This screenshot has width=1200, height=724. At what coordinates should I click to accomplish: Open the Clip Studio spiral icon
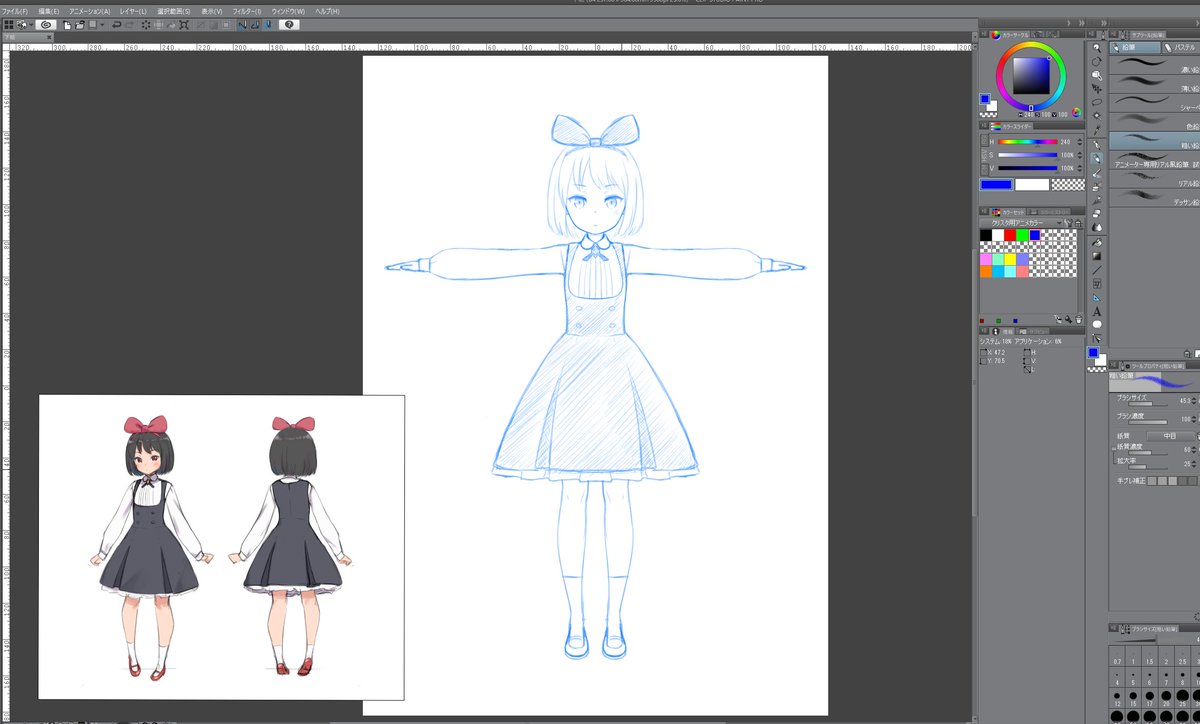46,25
